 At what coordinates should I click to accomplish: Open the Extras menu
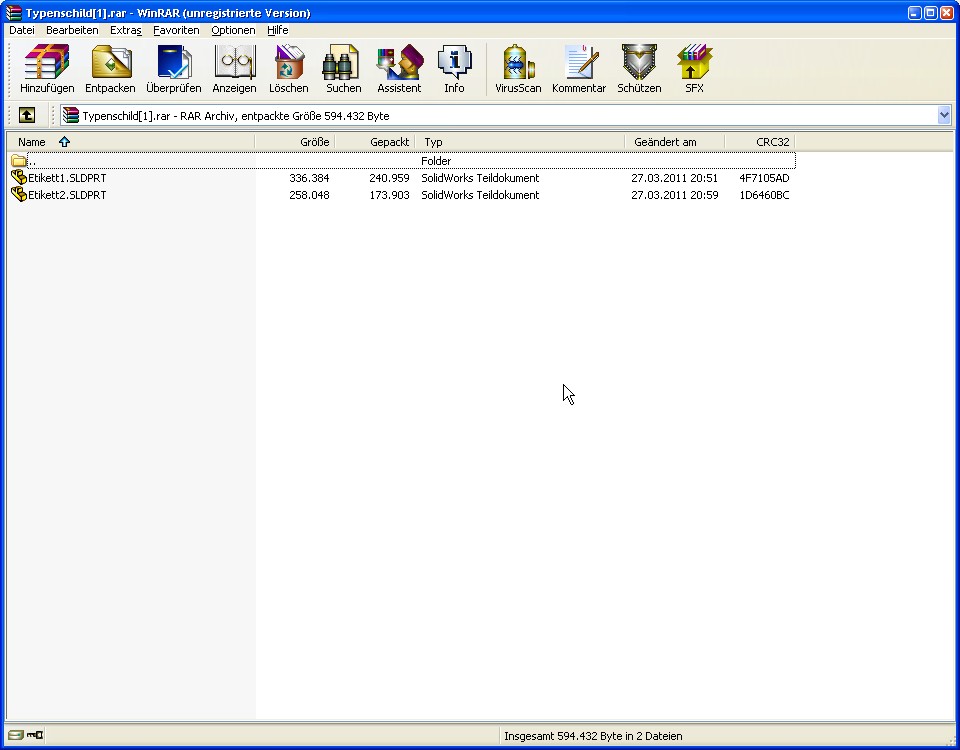[x=126, y=30]
